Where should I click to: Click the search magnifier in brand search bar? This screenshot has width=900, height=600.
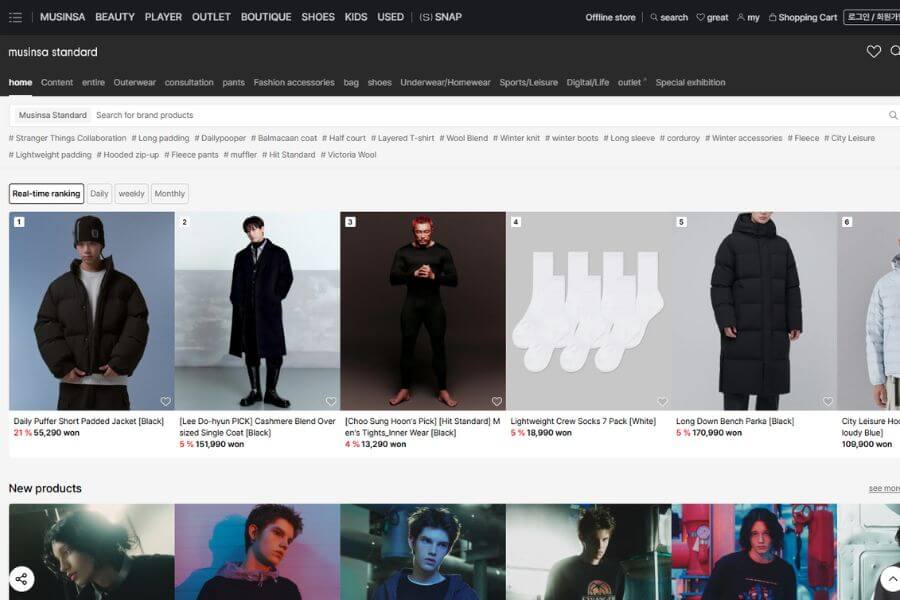(893, 115)
